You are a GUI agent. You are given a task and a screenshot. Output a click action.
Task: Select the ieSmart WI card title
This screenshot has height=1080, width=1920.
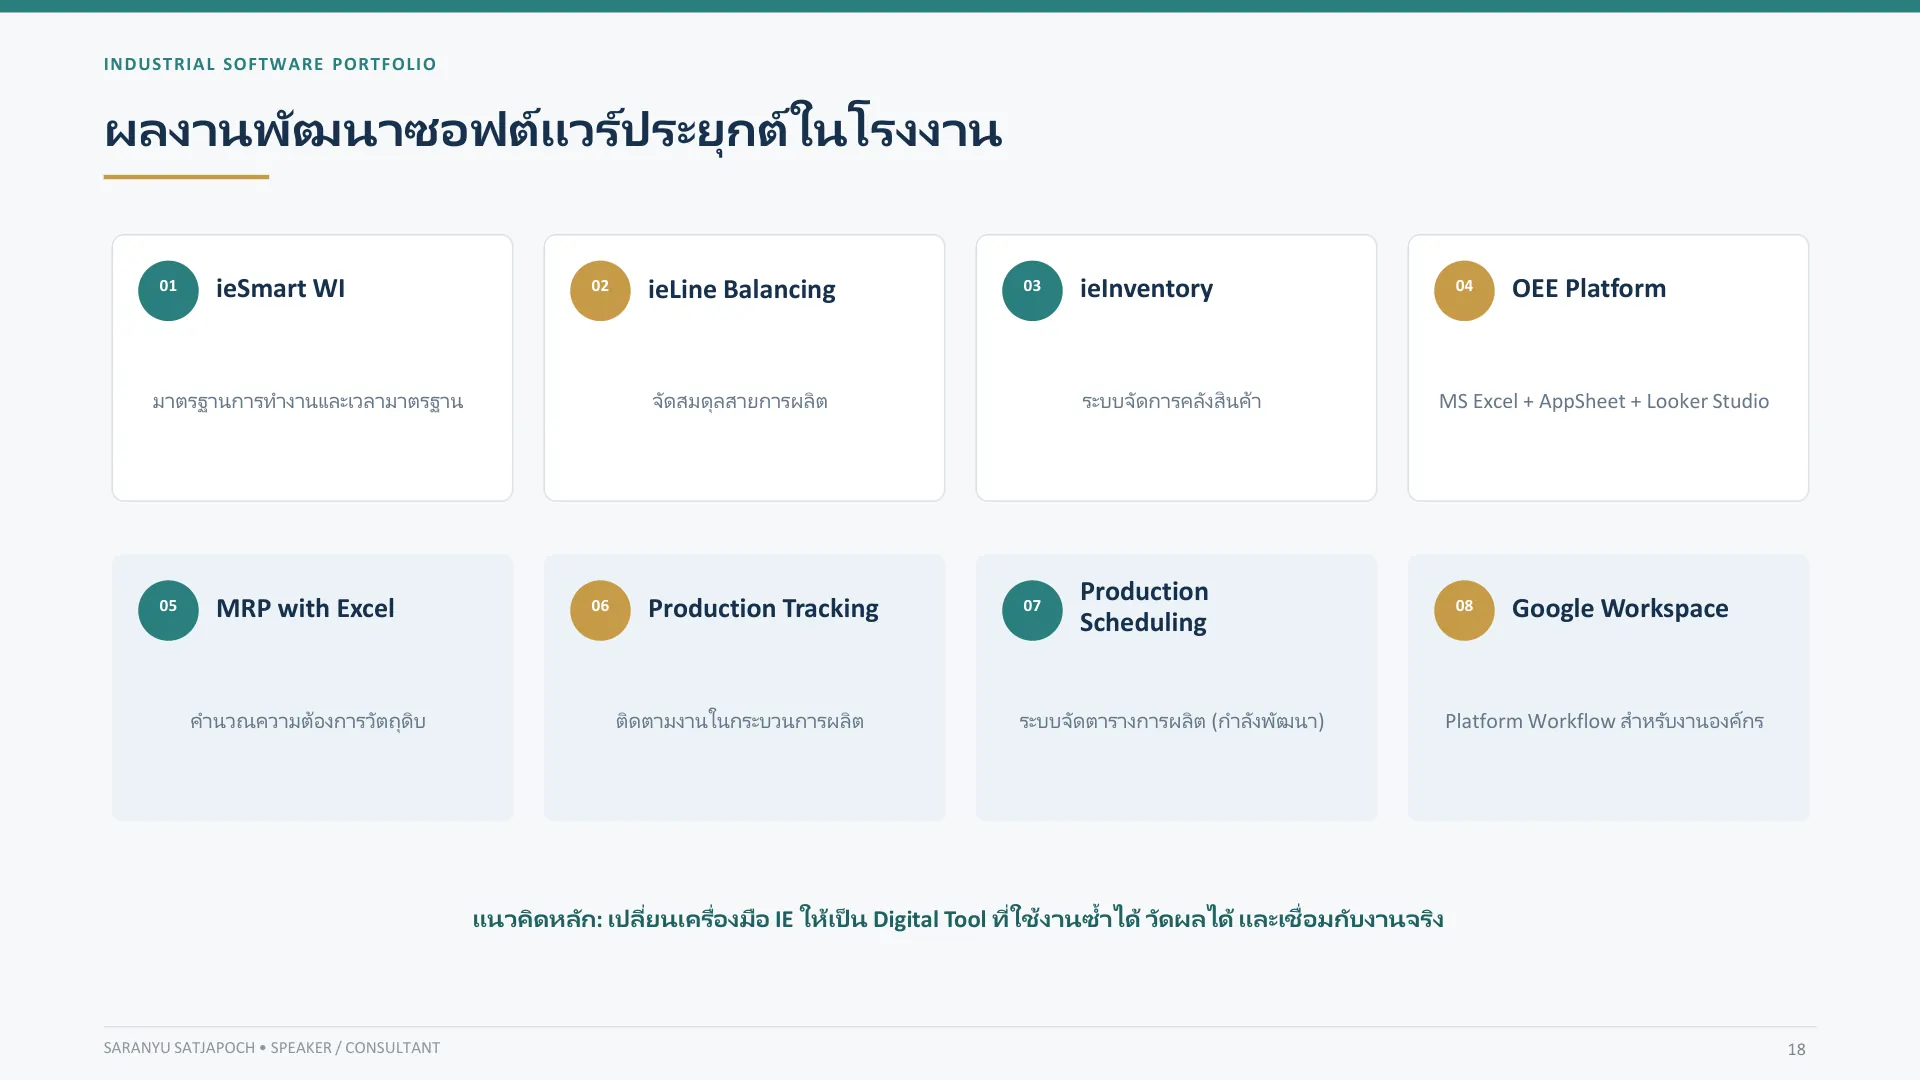click(x=280, y=289)
